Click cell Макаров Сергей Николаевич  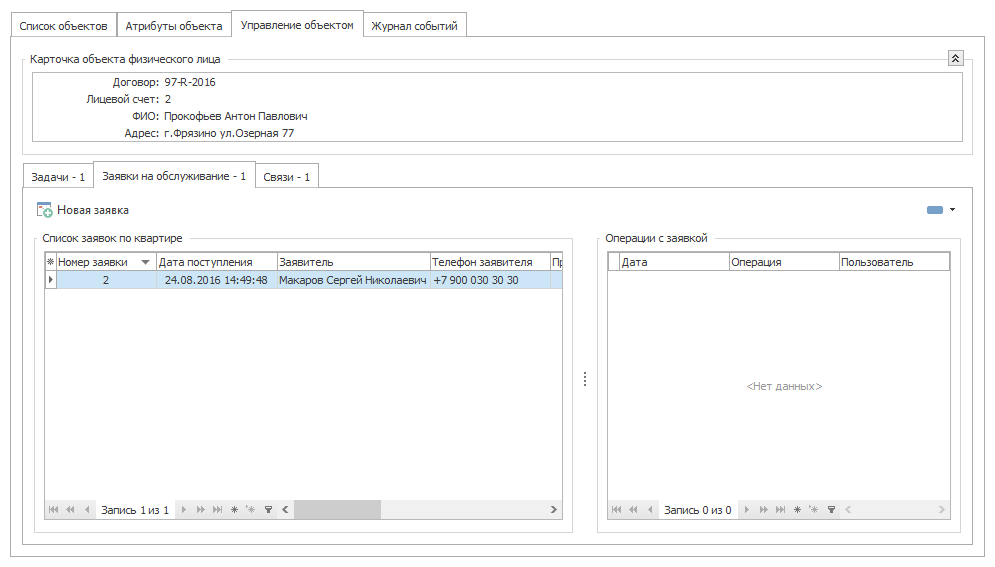coord(353,280)
